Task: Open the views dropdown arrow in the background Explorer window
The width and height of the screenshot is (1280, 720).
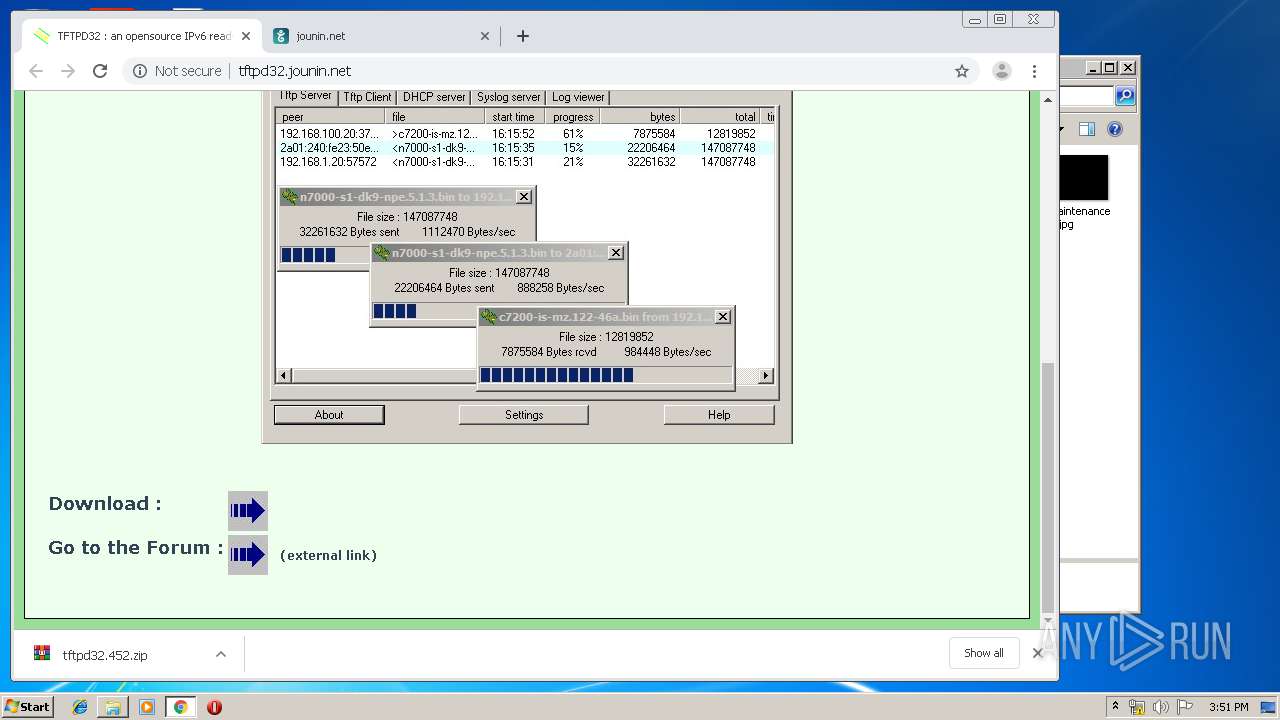Action: tap(1062, 129)
